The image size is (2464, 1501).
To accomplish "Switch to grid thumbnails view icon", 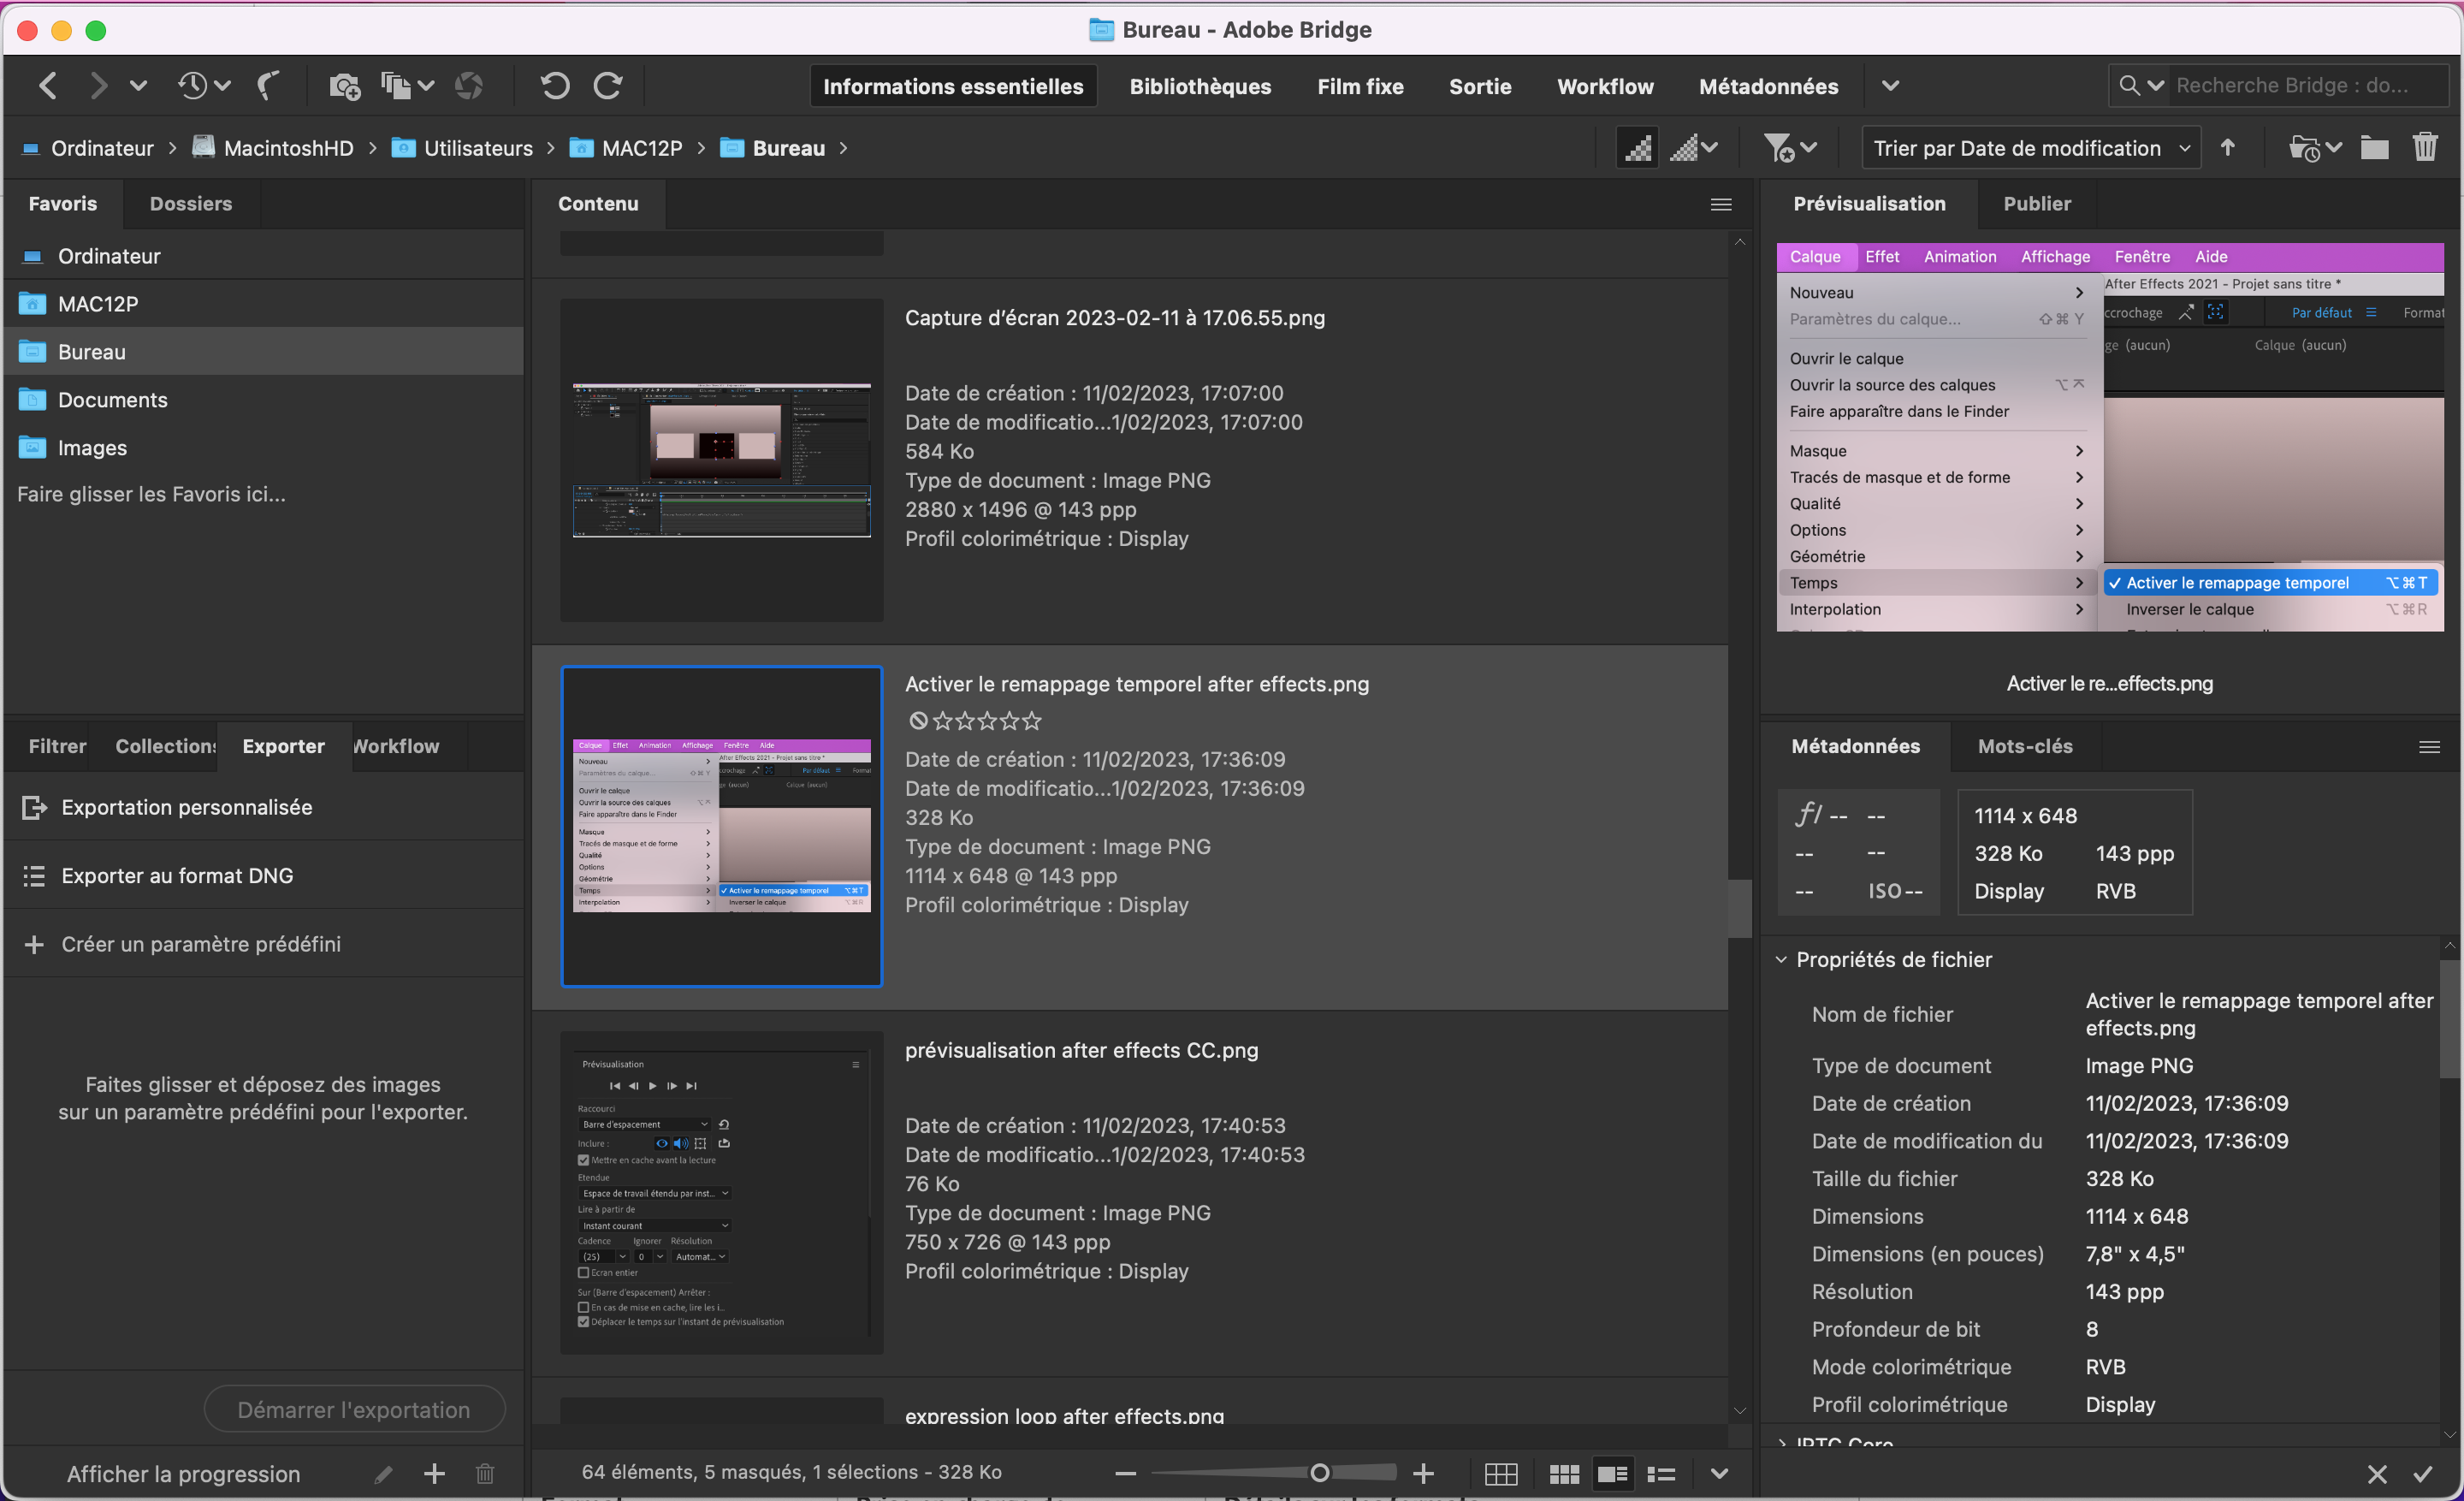I will [1564, 1473].
